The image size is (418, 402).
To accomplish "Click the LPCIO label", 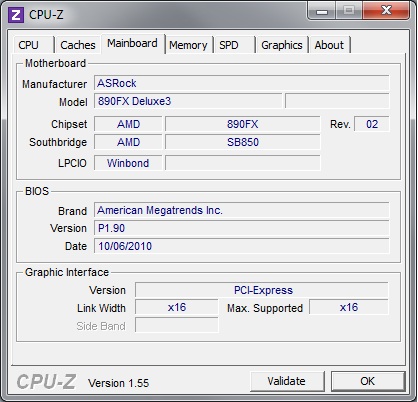I will 72,163.
